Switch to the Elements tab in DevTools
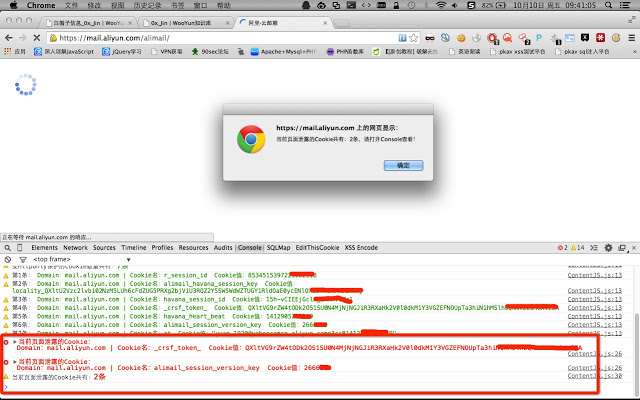Image resolution: width=640 pixels, height=400 pixels. click(x=44, y=248)
